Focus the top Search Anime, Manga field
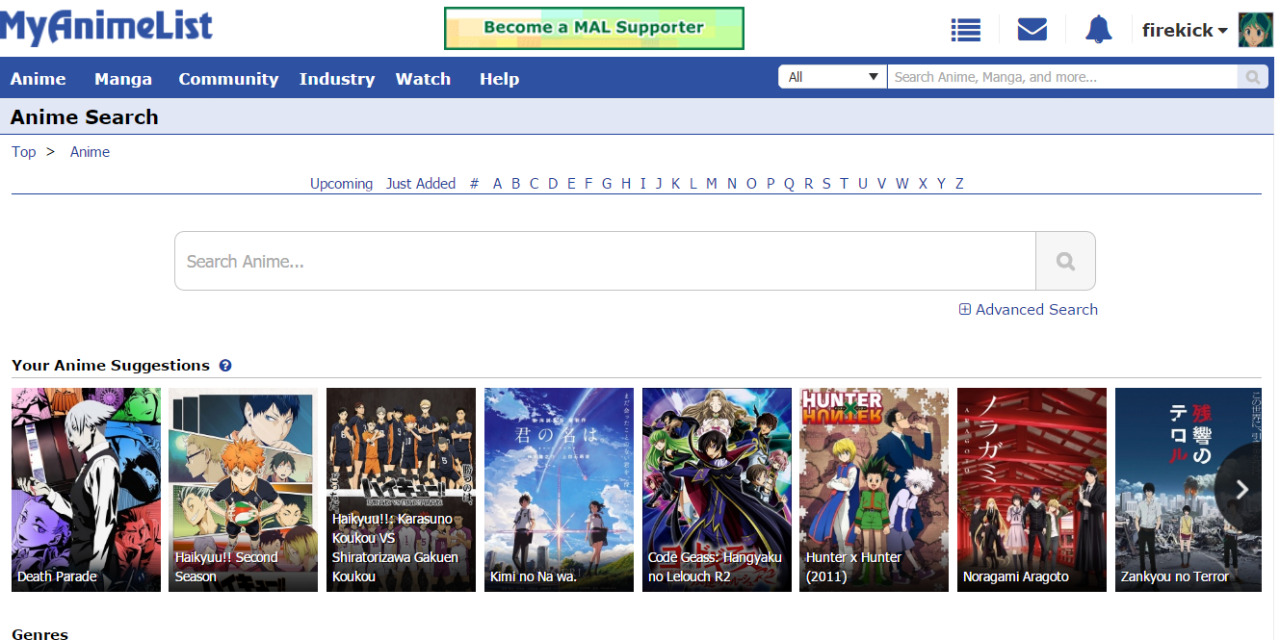The width and height of the screenshot is (1280, 640). point(1062,77)
